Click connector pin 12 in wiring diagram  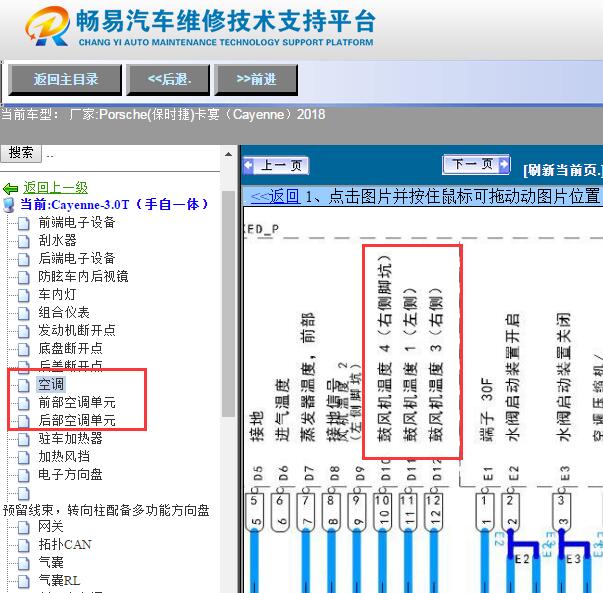click(433, 512)
